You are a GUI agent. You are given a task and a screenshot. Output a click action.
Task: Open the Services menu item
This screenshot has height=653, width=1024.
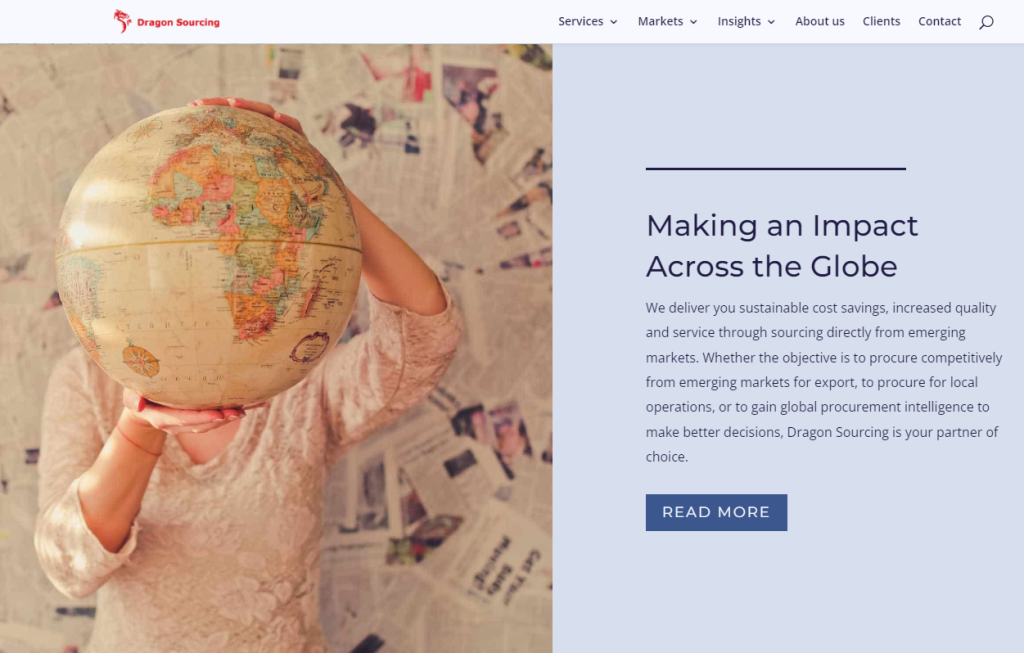581,22
